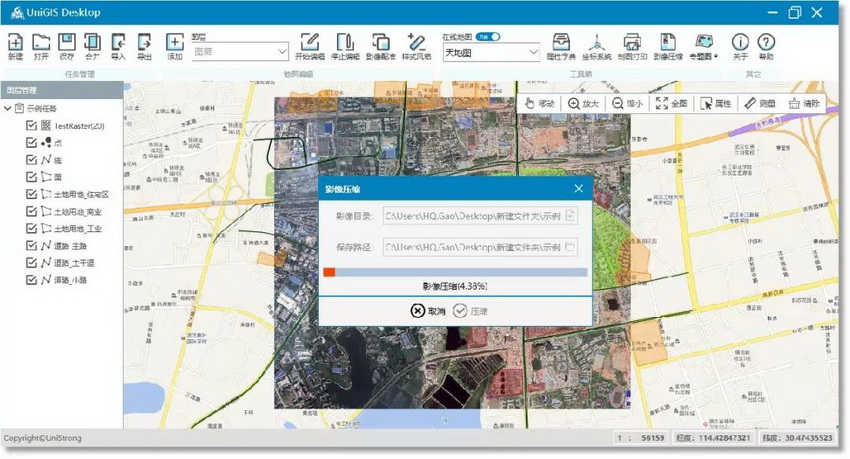Click the 新建 (New) task icon
Image resolution: width=850 pixels, height=459 pixels.
pyautogui.click(x=15, y=46)
